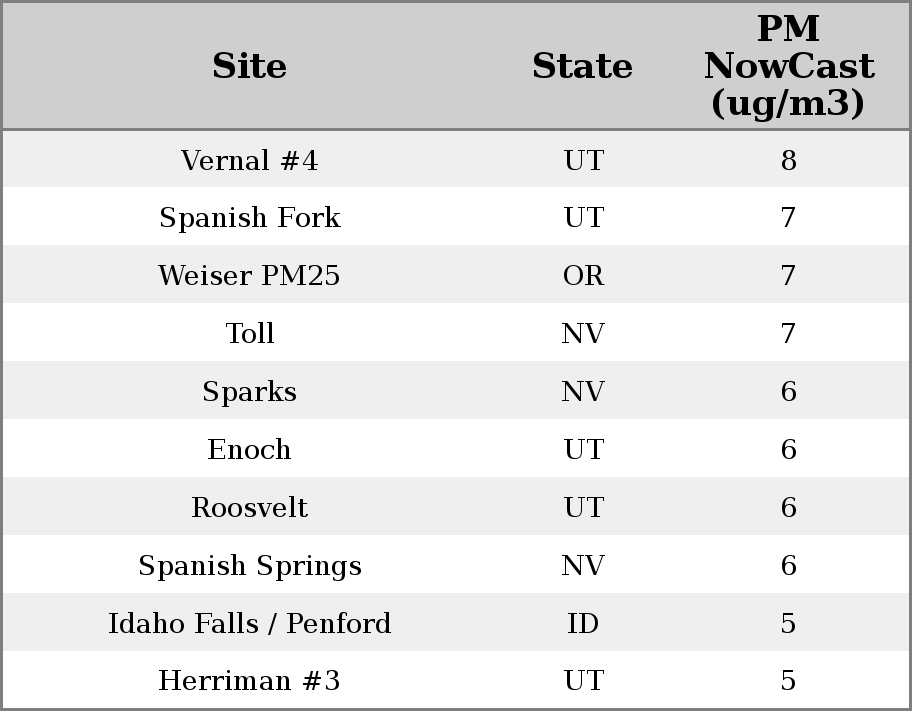Click the Idaho Falls / Penford site
Image resolution: width=912 pixels, height=711 pixels.
(249, 624)
